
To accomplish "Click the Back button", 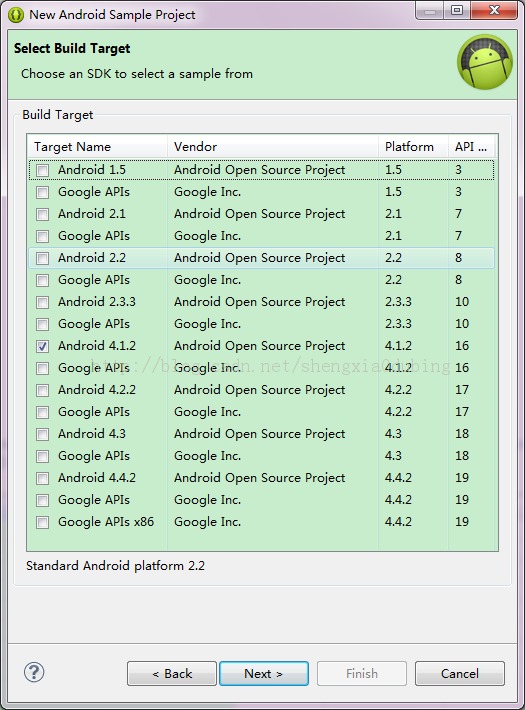I will pos(172,673).
